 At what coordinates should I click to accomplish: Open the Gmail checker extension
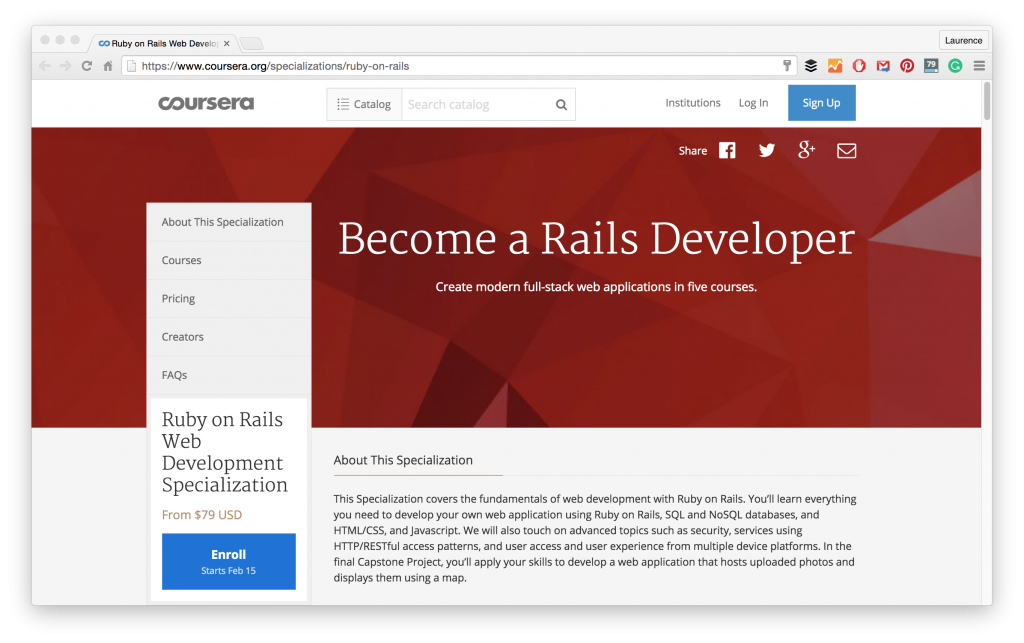(883, 66)
